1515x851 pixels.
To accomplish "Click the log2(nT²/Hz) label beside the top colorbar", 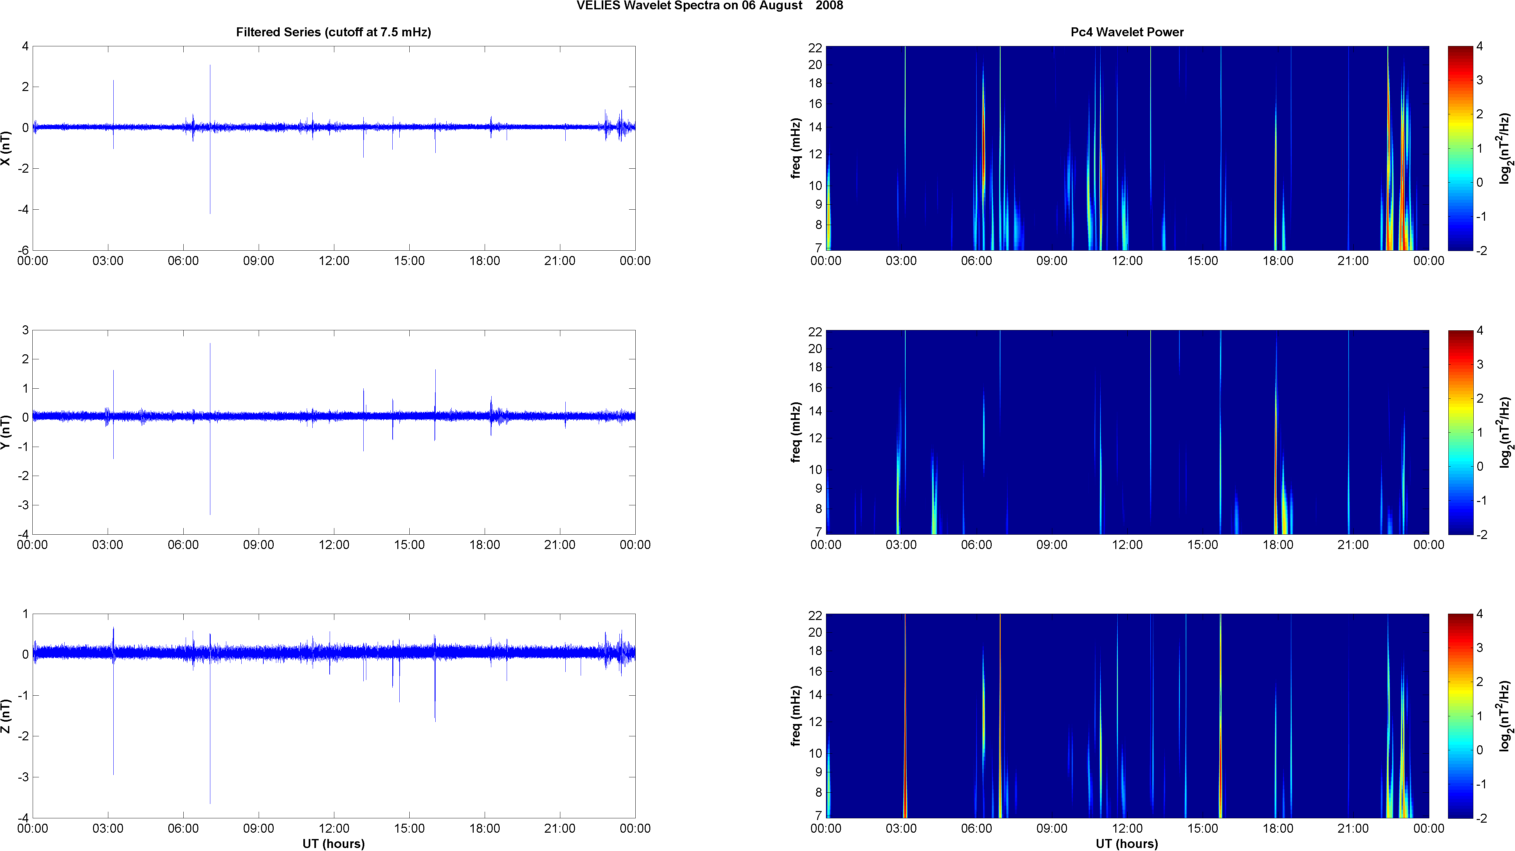I will pyautogui.click(x=1506, y=148).
